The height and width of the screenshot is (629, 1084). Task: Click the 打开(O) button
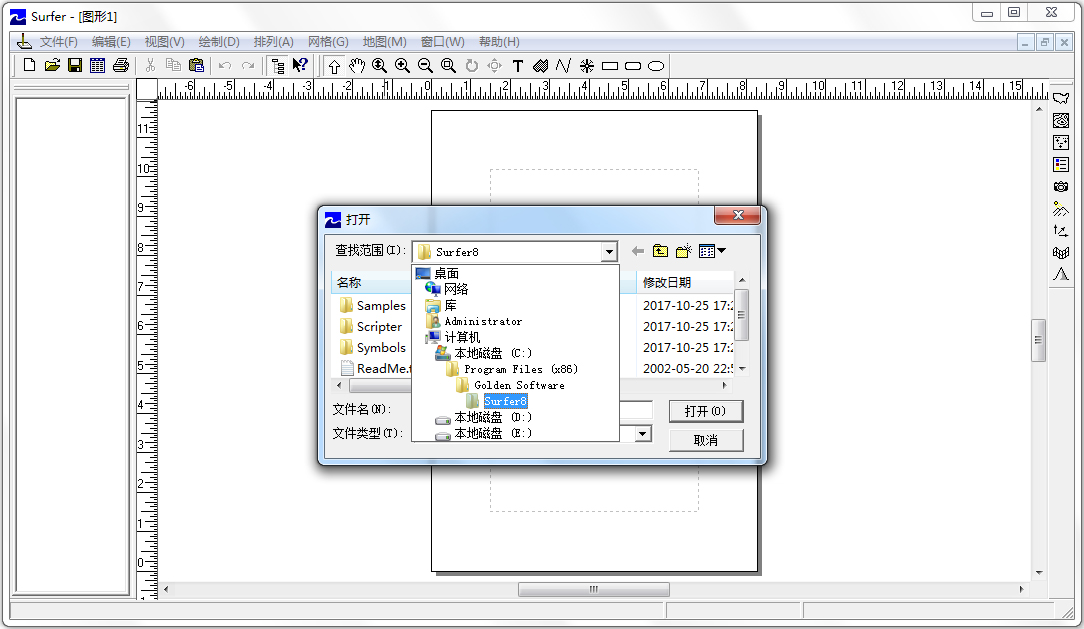tap(706, 411)
